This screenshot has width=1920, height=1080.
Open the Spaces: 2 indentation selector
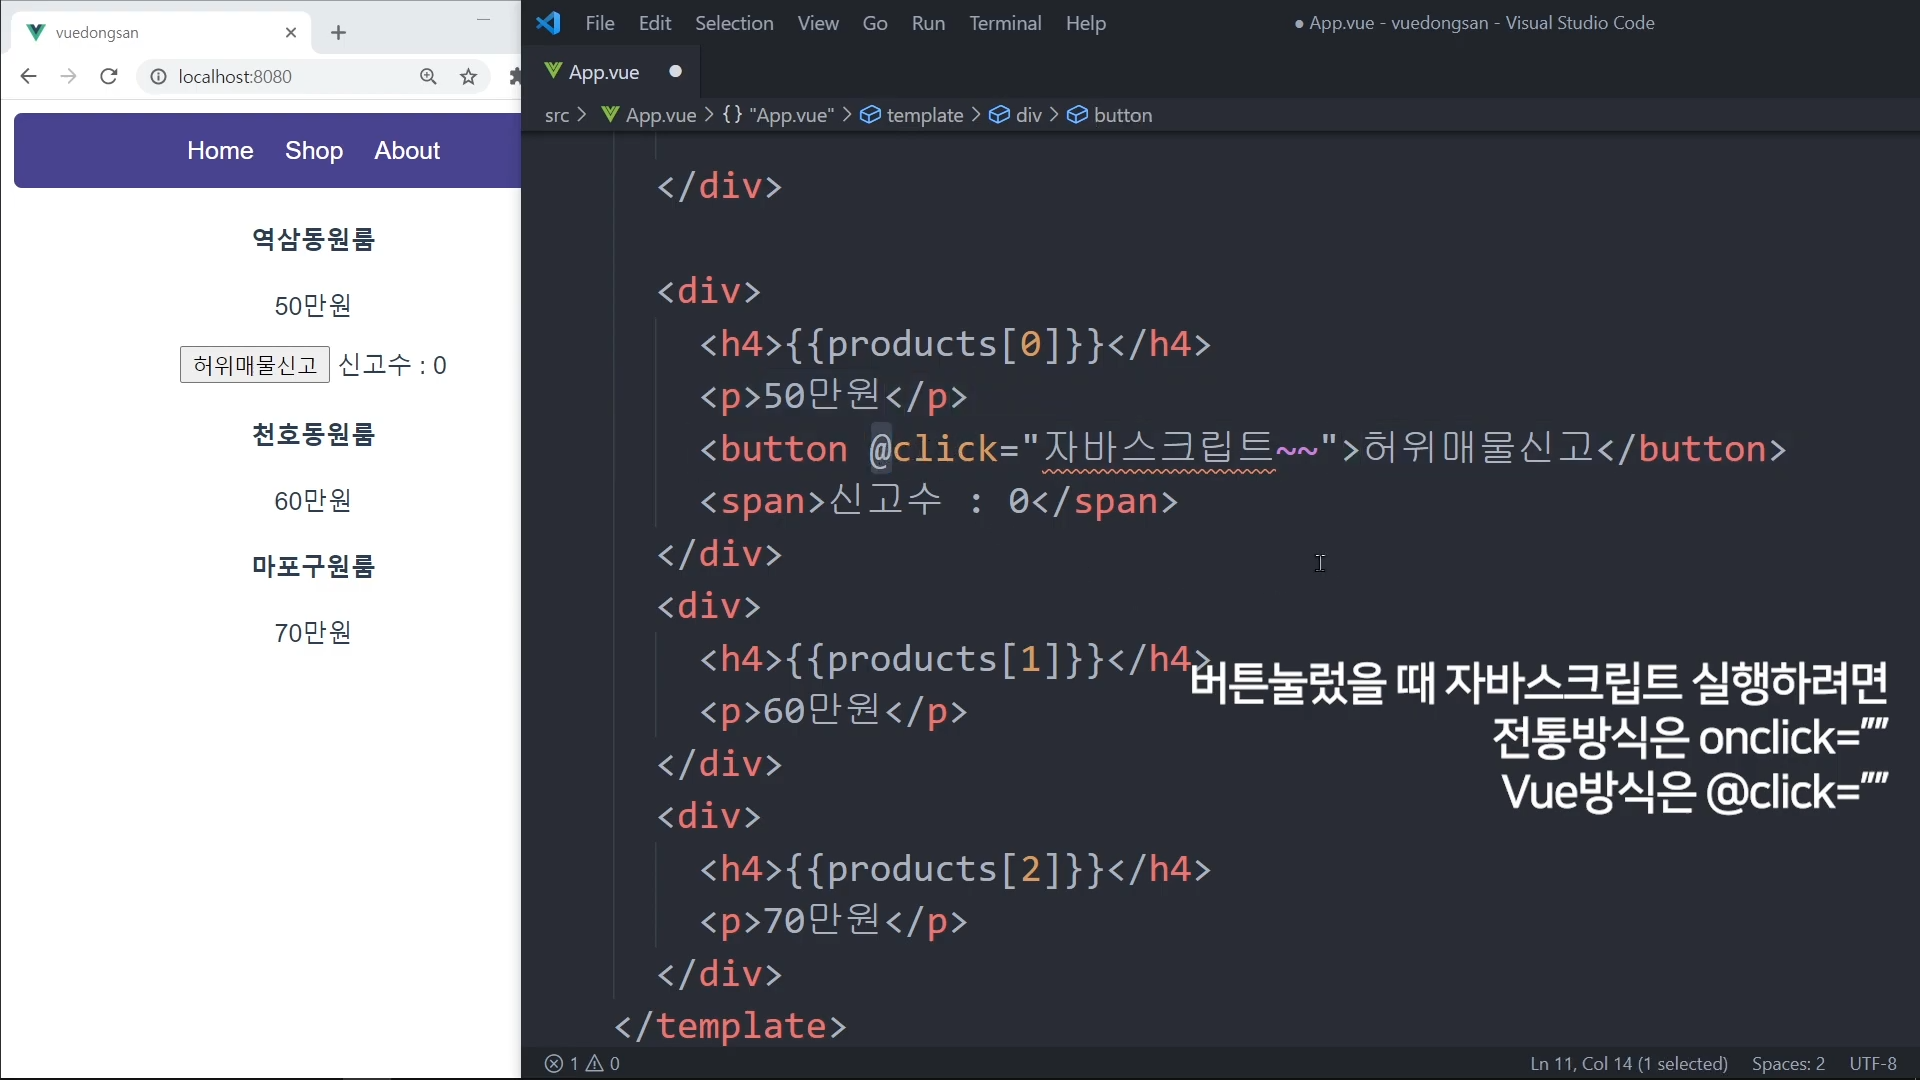pyautogui.click(x=1787, y=1063)
